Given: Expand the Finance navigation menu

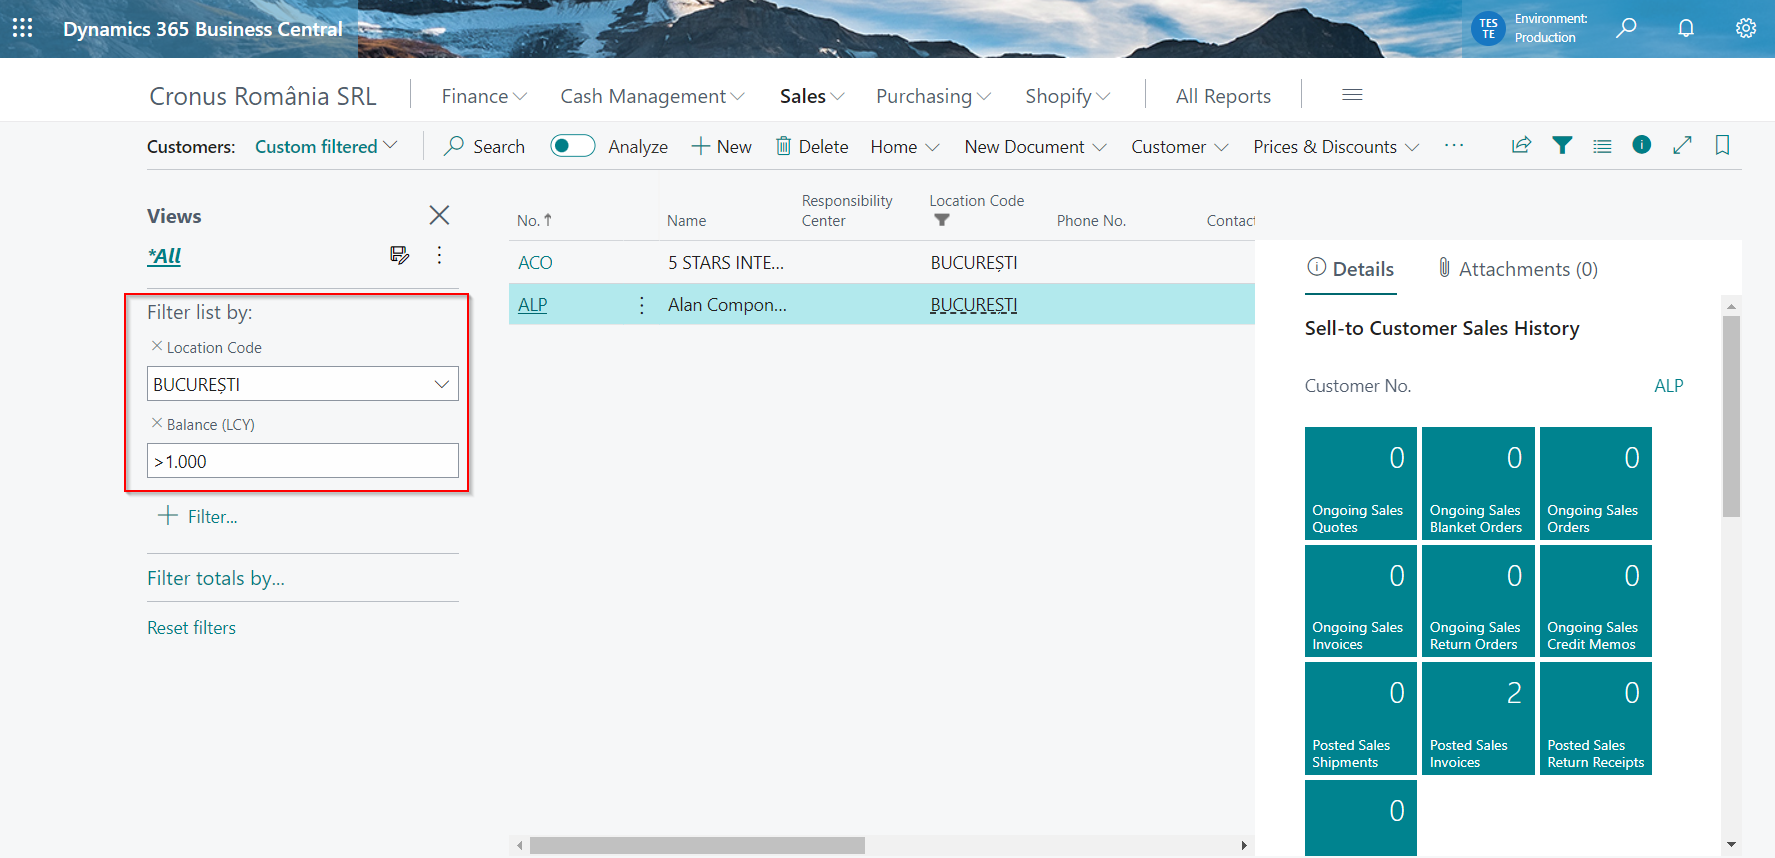Looking at the screenshot, I should click(x=484, y=96).
